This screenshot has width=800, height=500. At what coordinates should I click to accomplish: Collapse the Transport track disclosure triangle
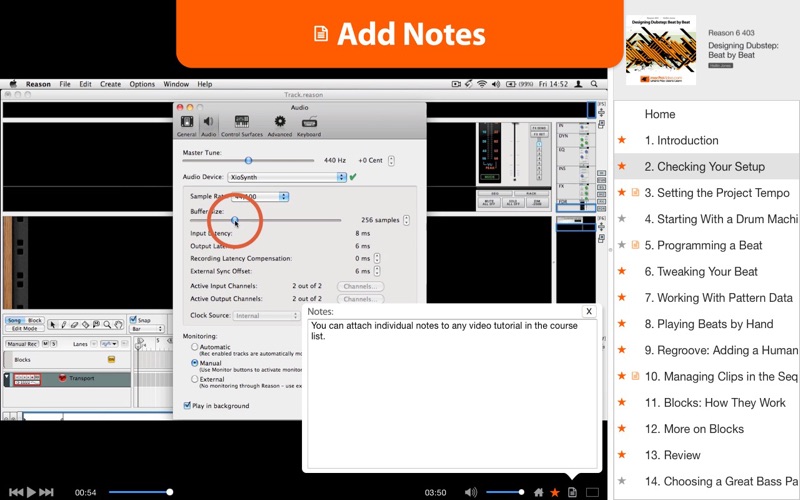(x=7, y=378)
